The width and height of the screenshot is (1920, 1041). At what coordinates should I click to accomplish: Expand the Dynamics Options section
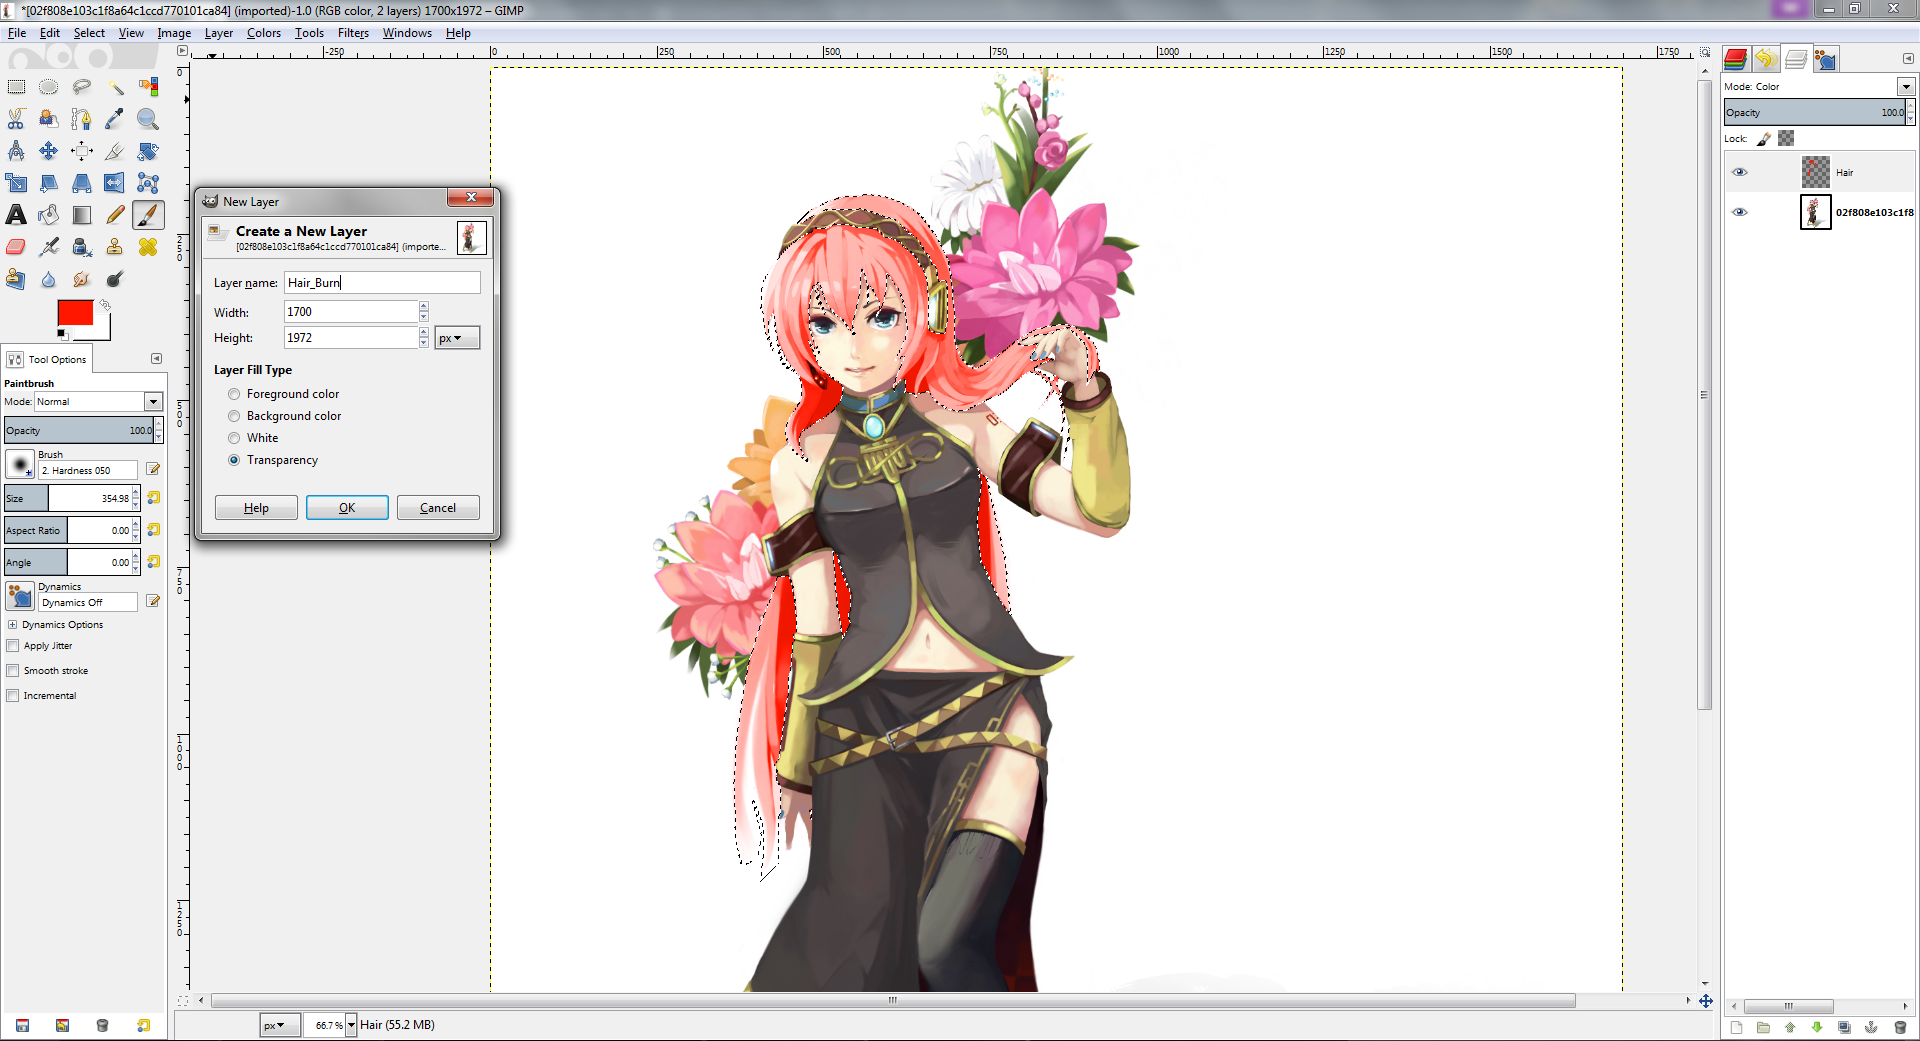pyautogui.click(x=12, y=625)
